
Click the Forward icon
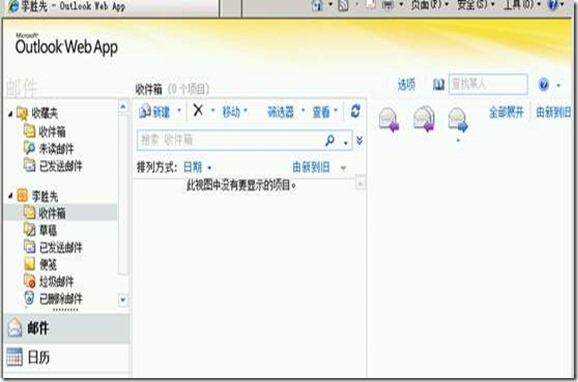[x=458, y=119]
